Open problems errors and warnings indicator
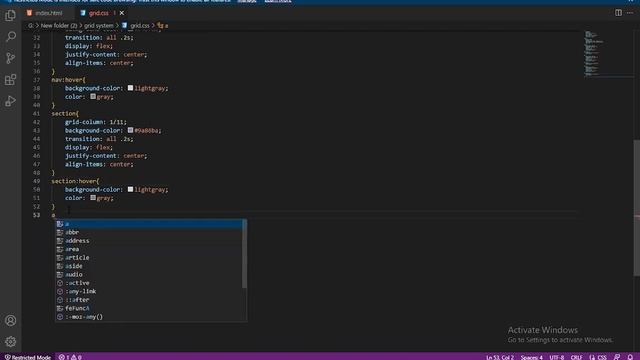The width and height of the screenshot is (640, 360). pos(70,357)
